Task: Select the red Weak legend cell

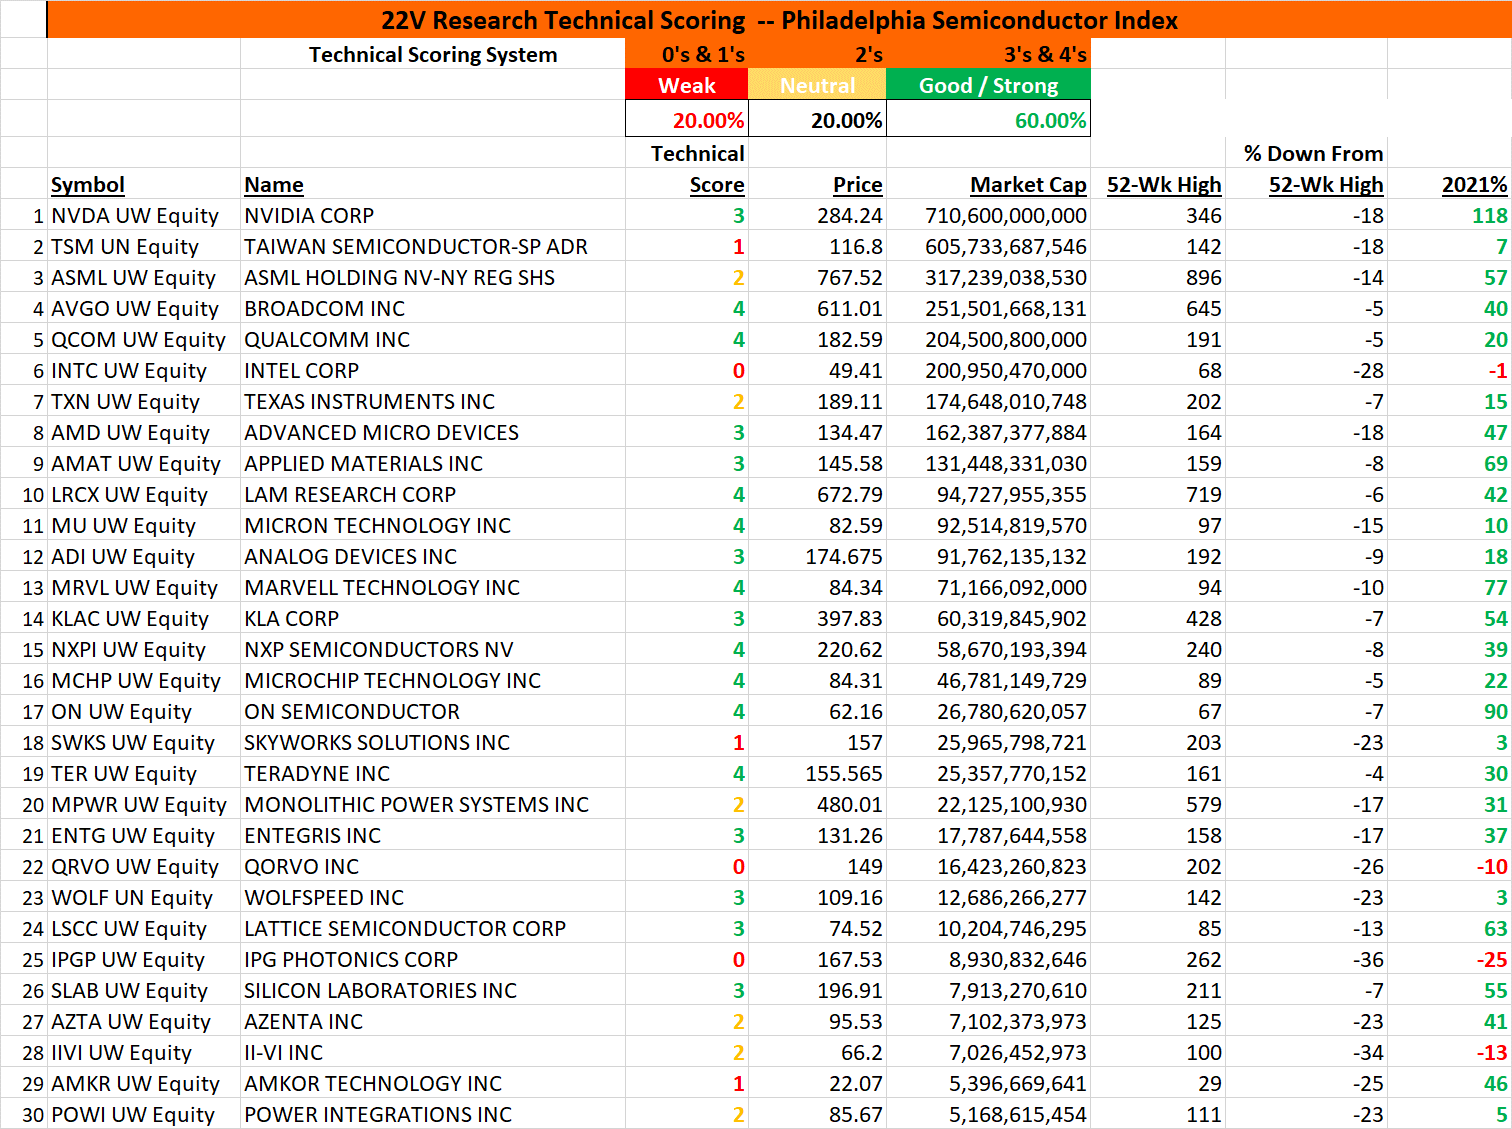Action: click(687, 85)
